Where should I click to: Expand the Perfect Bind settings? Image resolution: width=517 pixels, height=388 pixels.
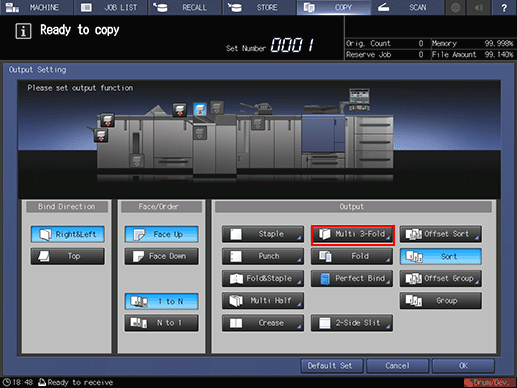[x=352, y=278]
